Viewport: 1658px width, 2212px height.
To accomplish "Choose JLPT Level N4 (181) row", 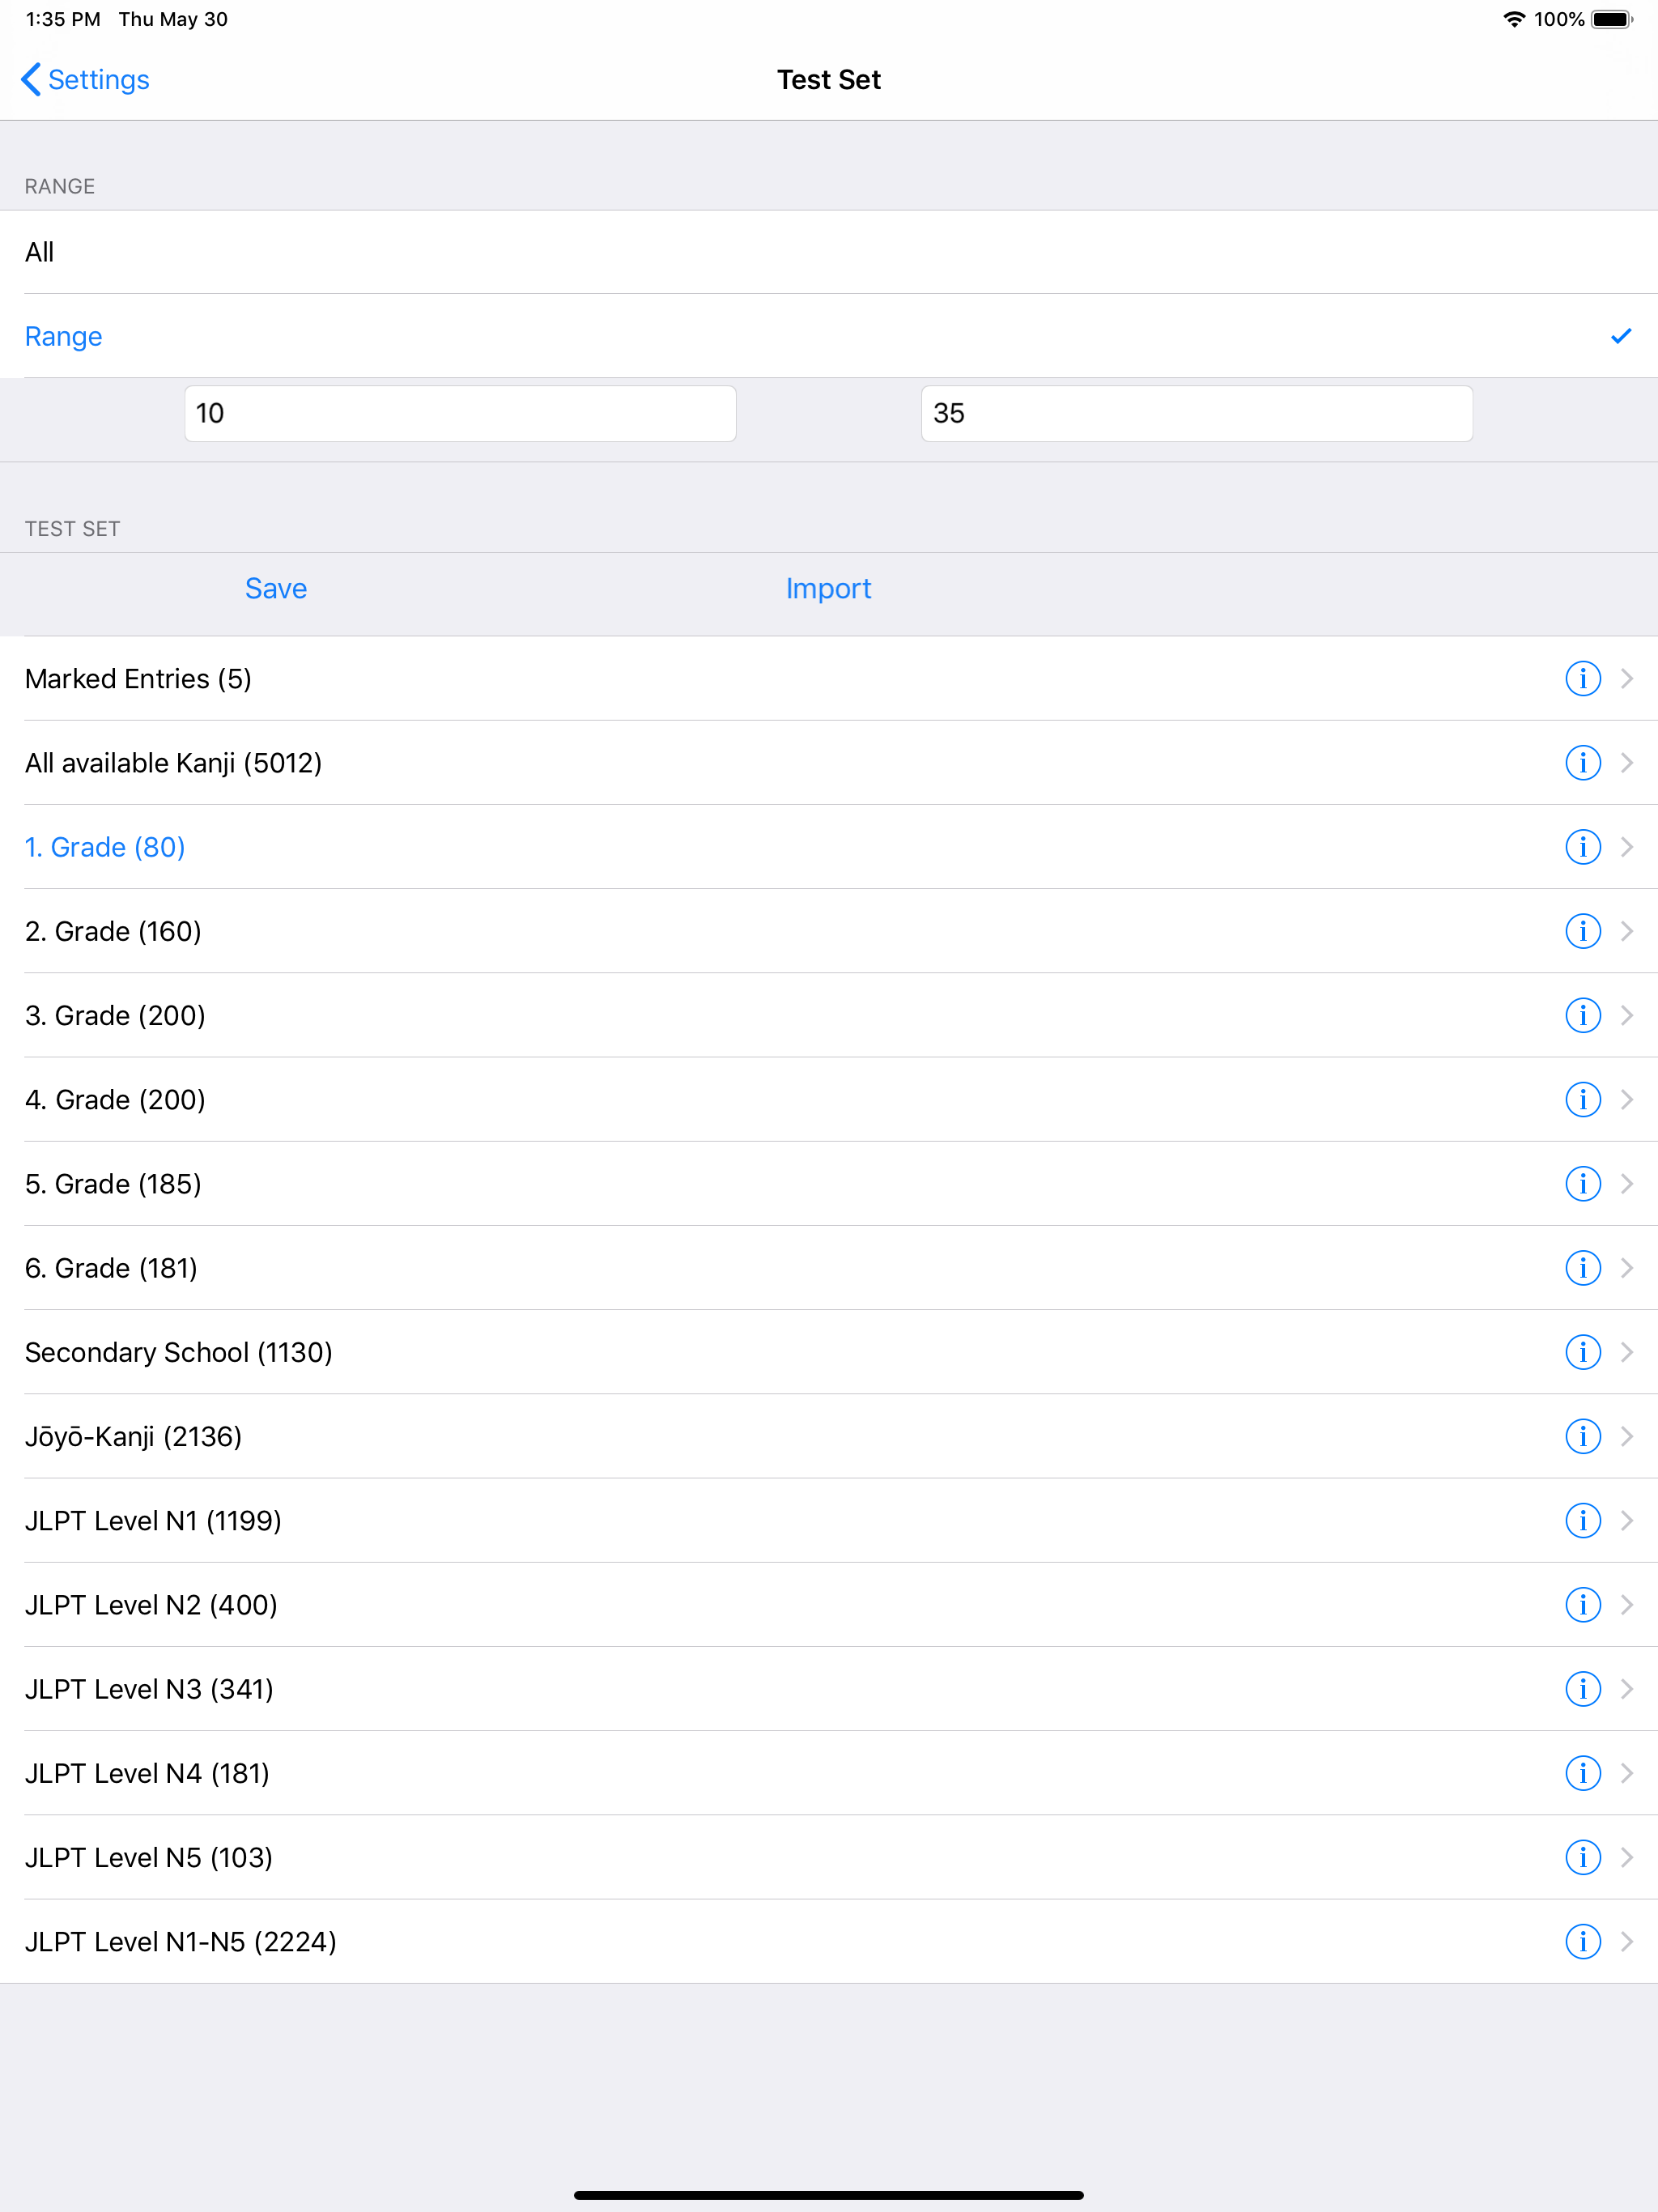I will pos(829,1772).
